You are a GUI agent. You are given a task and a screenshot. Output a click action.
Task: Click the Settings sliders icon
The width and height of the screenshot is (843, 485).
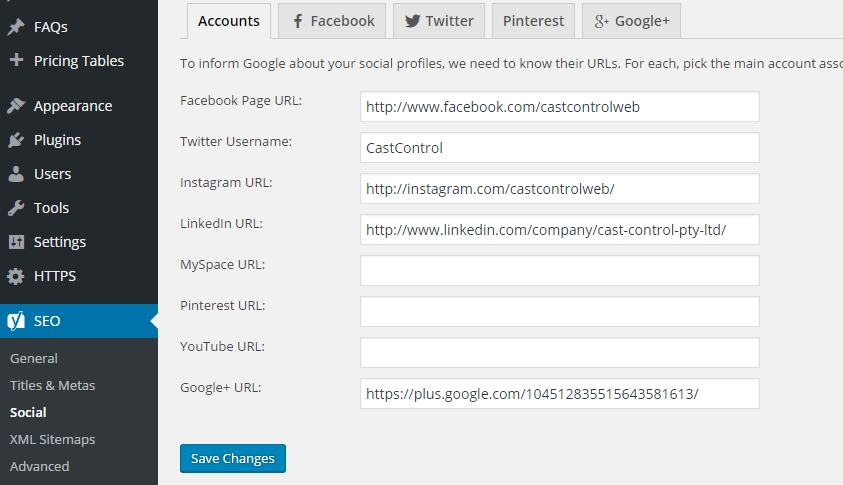[x=16, y=242]
